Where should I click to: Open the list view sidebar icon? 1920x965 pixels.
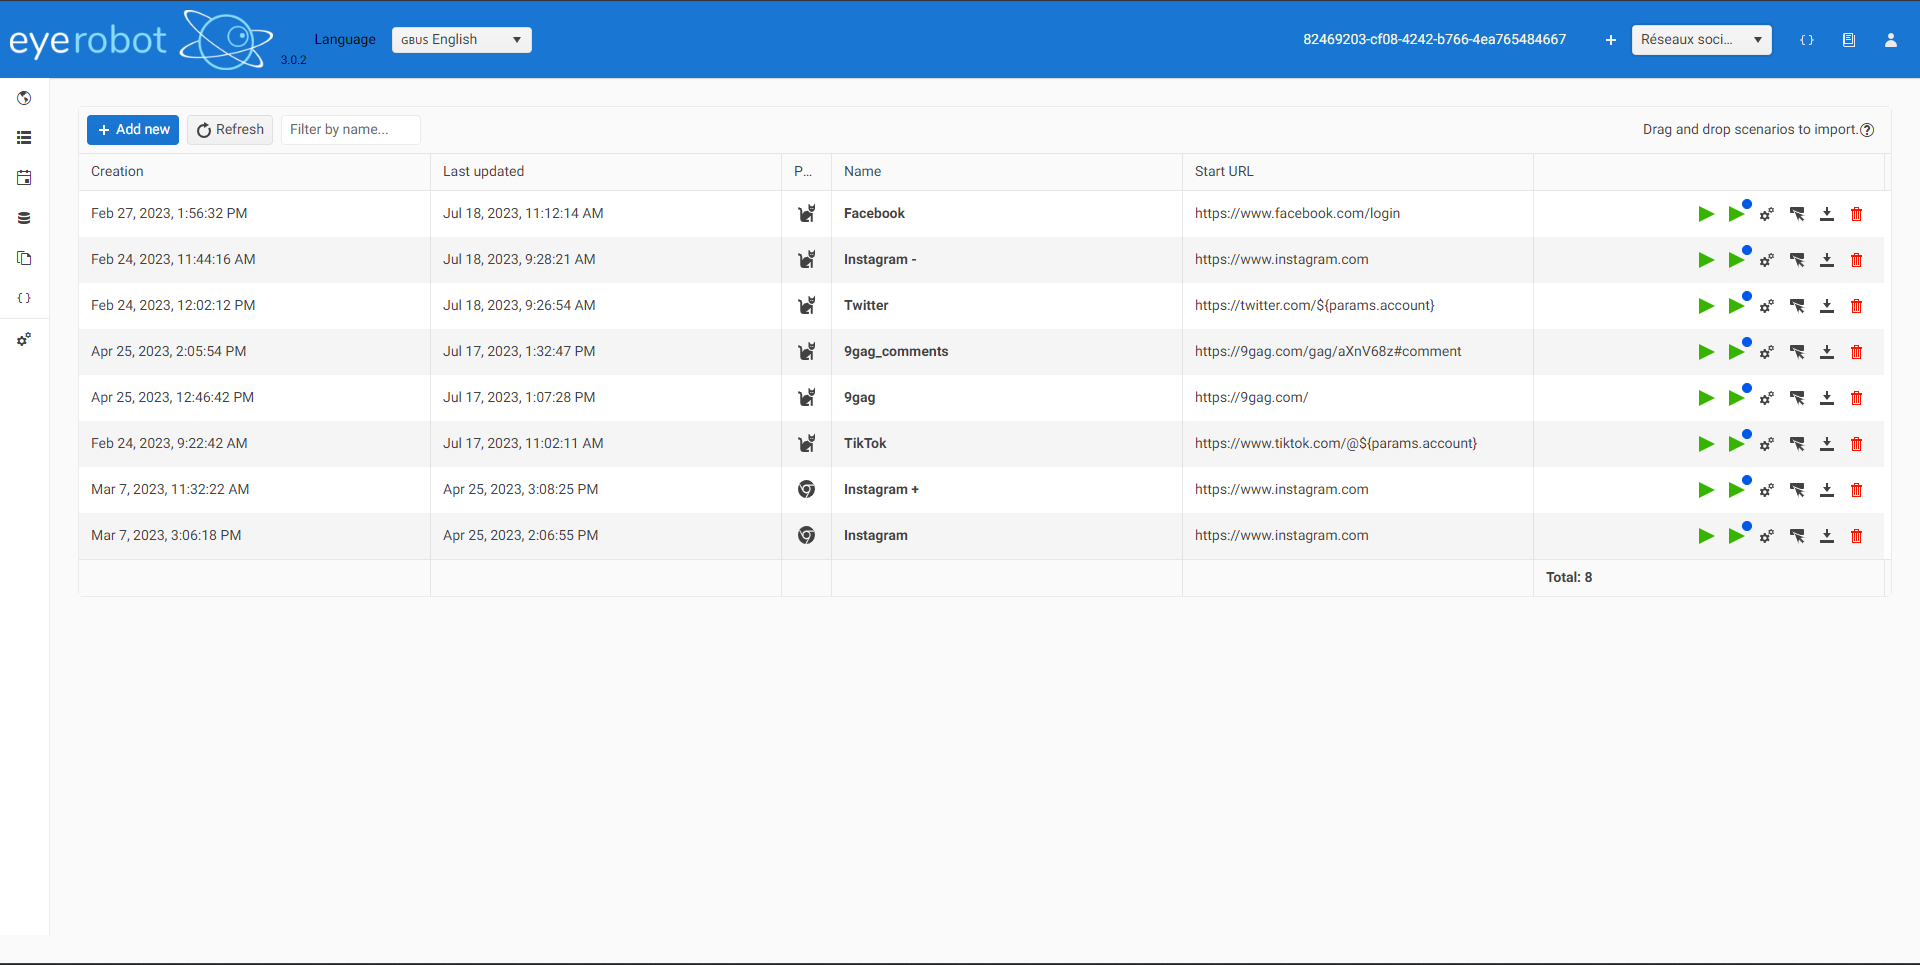(x=24, y=137)
